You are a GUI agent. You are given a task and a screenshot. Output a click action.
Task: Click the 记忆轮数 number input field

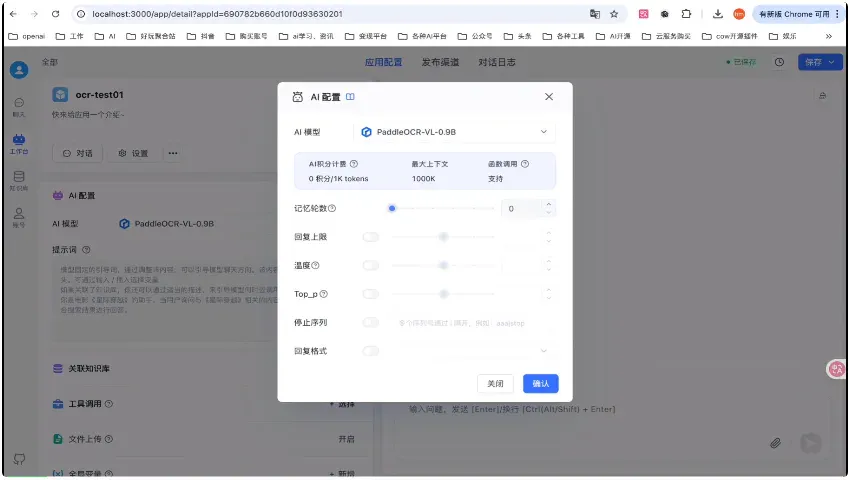[521, 208]
